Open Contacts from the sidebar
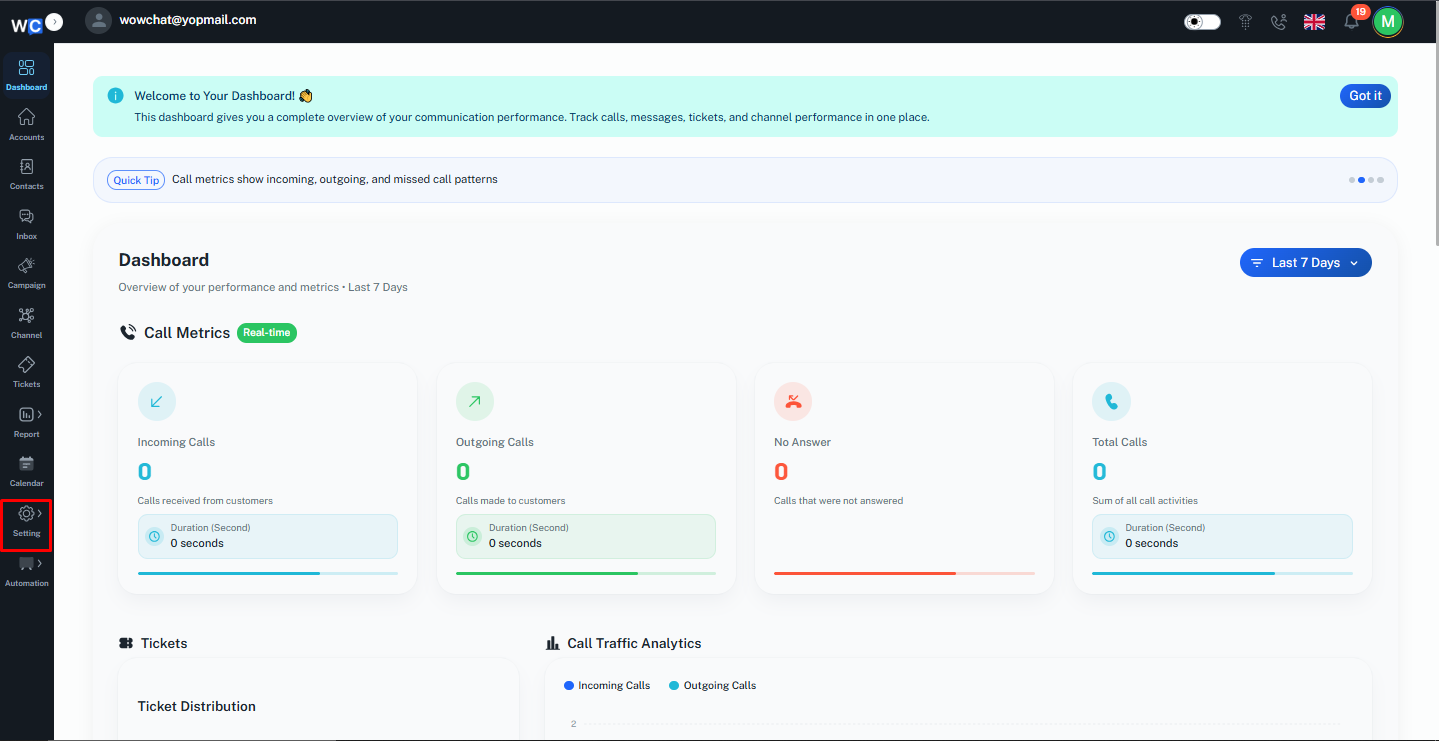 (26, 174)
